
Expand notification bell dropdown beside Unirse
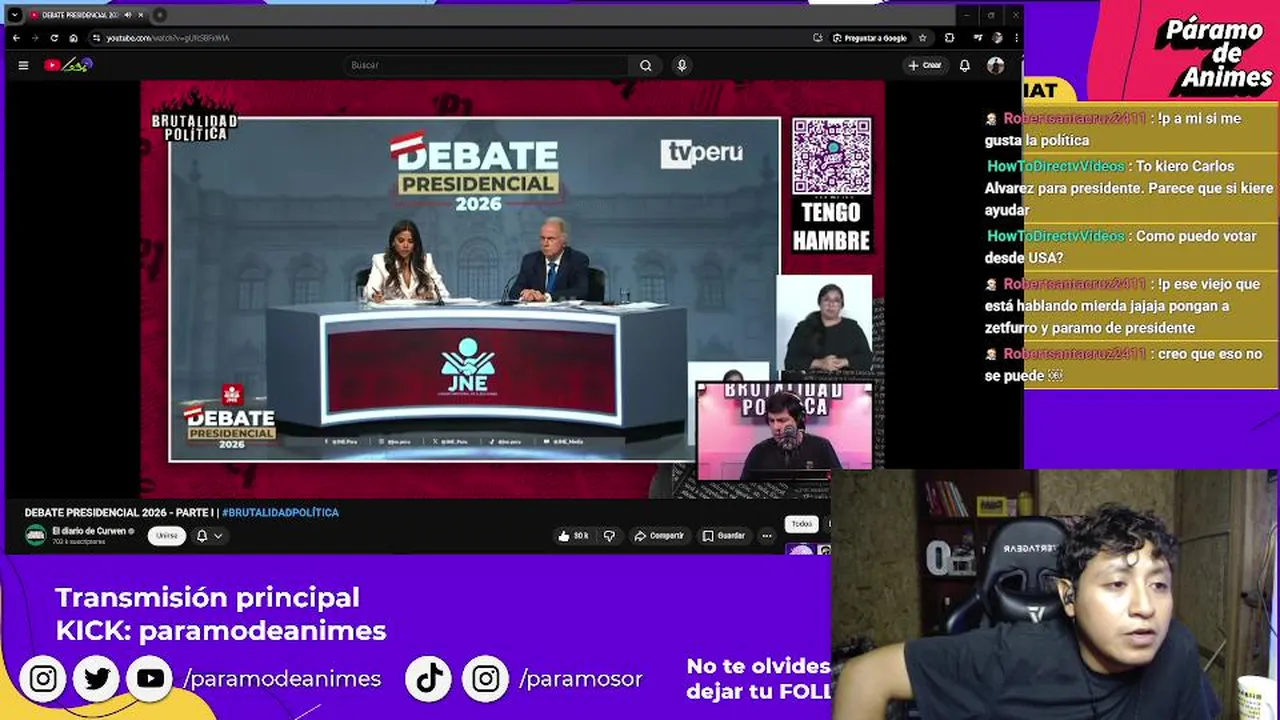click(209, 536)
